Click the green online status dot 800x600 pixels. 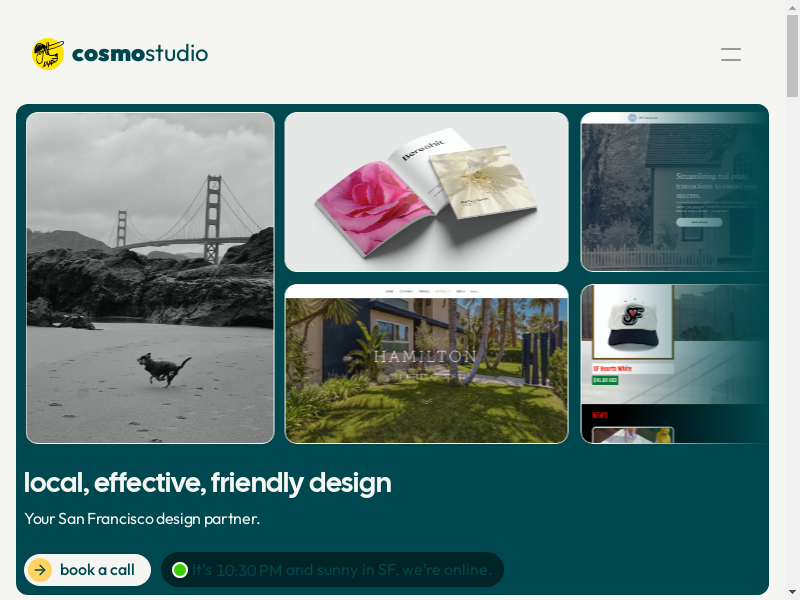pos(180,570)
